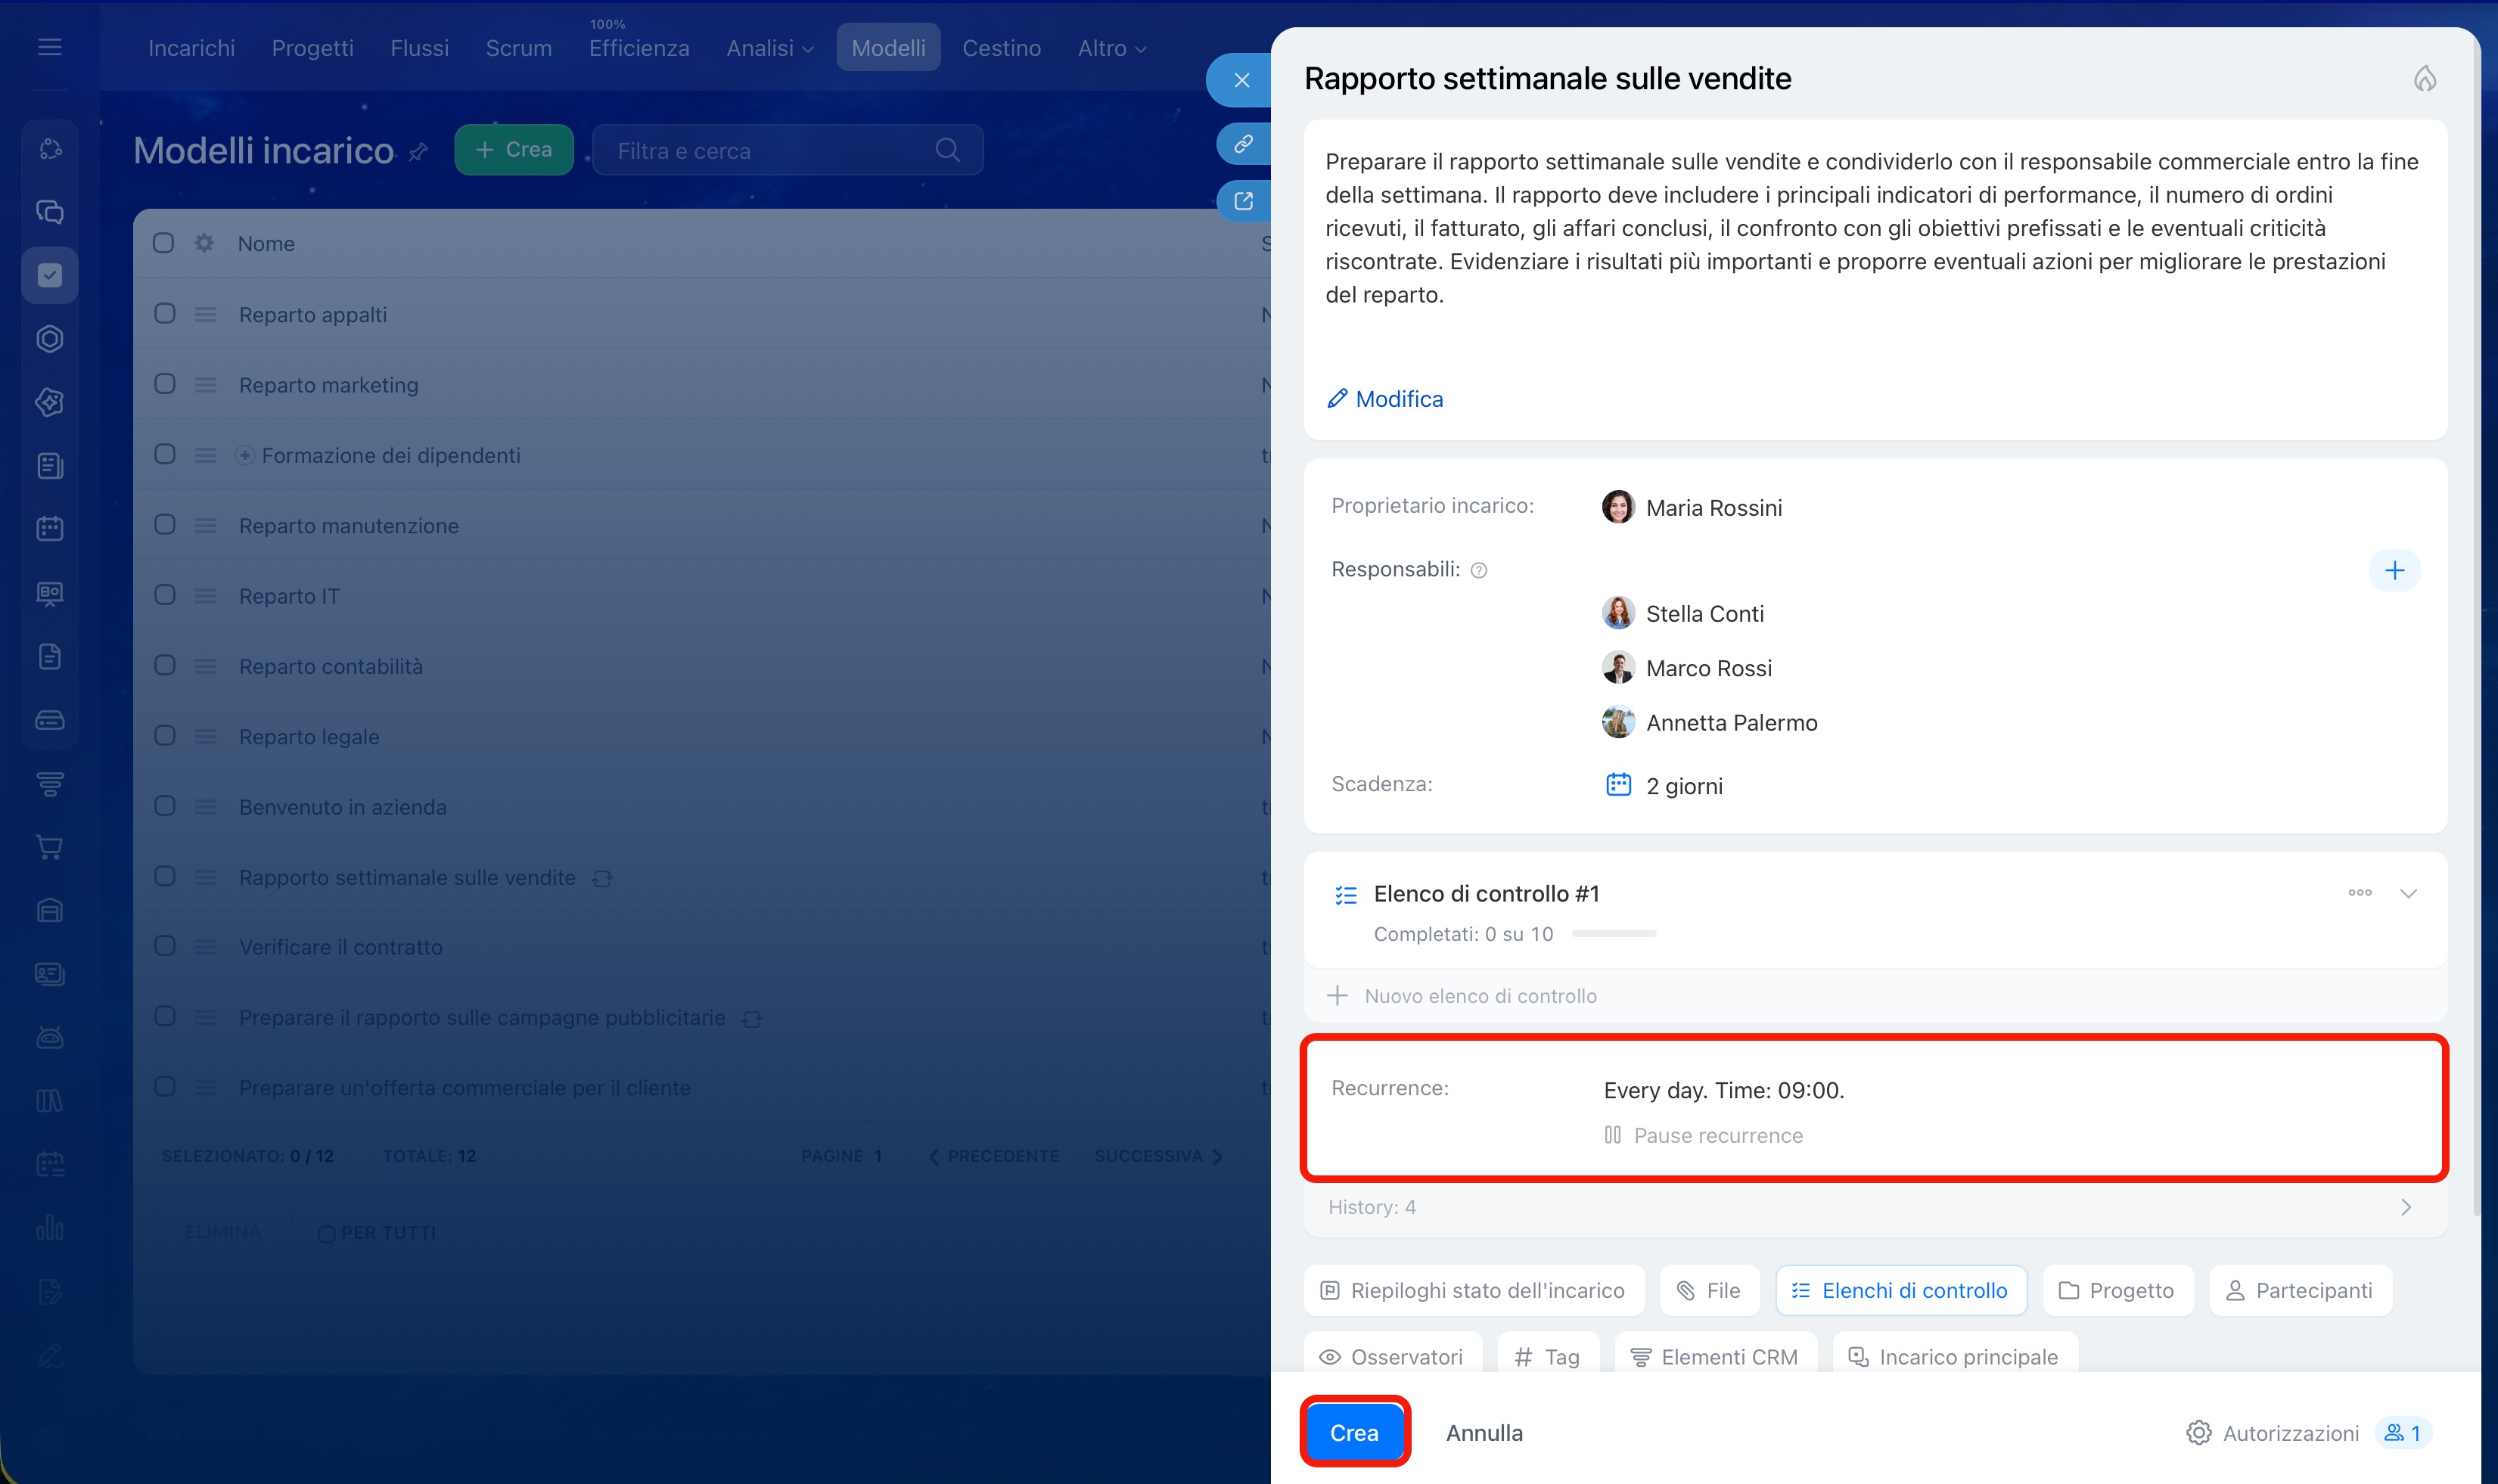
Task: Select the tasks checkmark icon in the sidebar
Action: 50,275
